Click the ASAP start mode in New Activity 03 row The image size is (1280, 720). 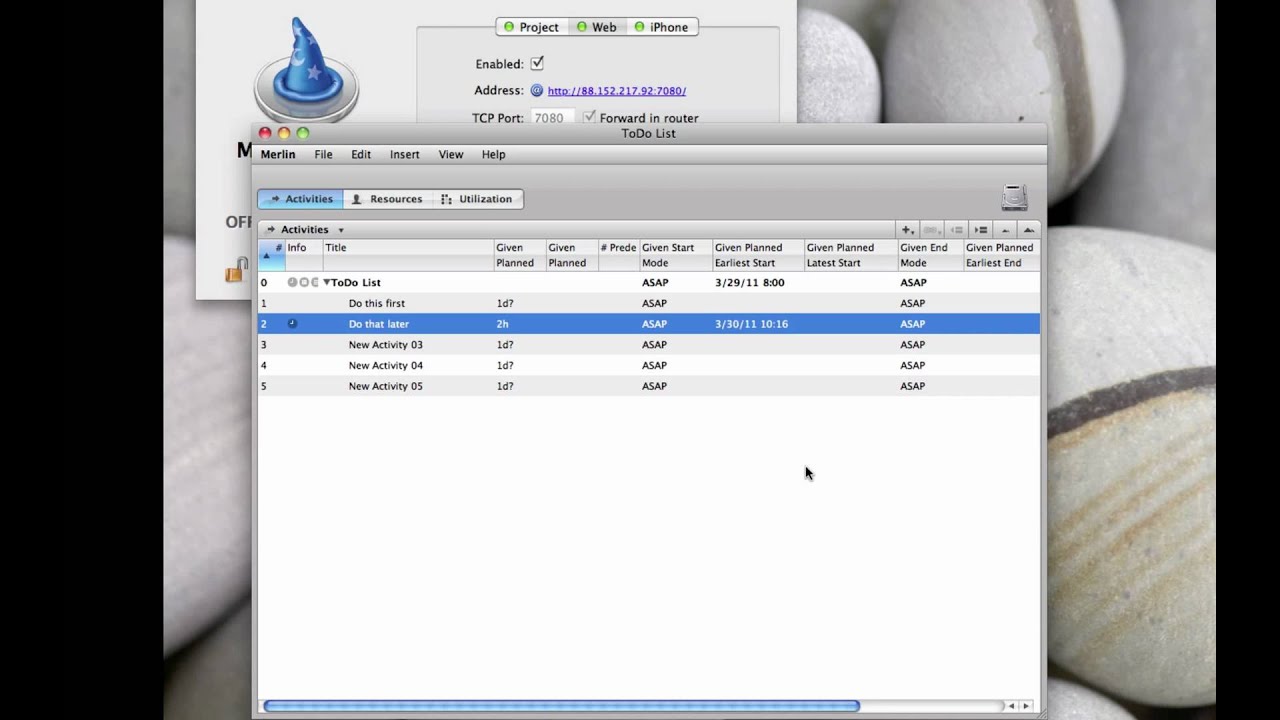click(654, 344)
